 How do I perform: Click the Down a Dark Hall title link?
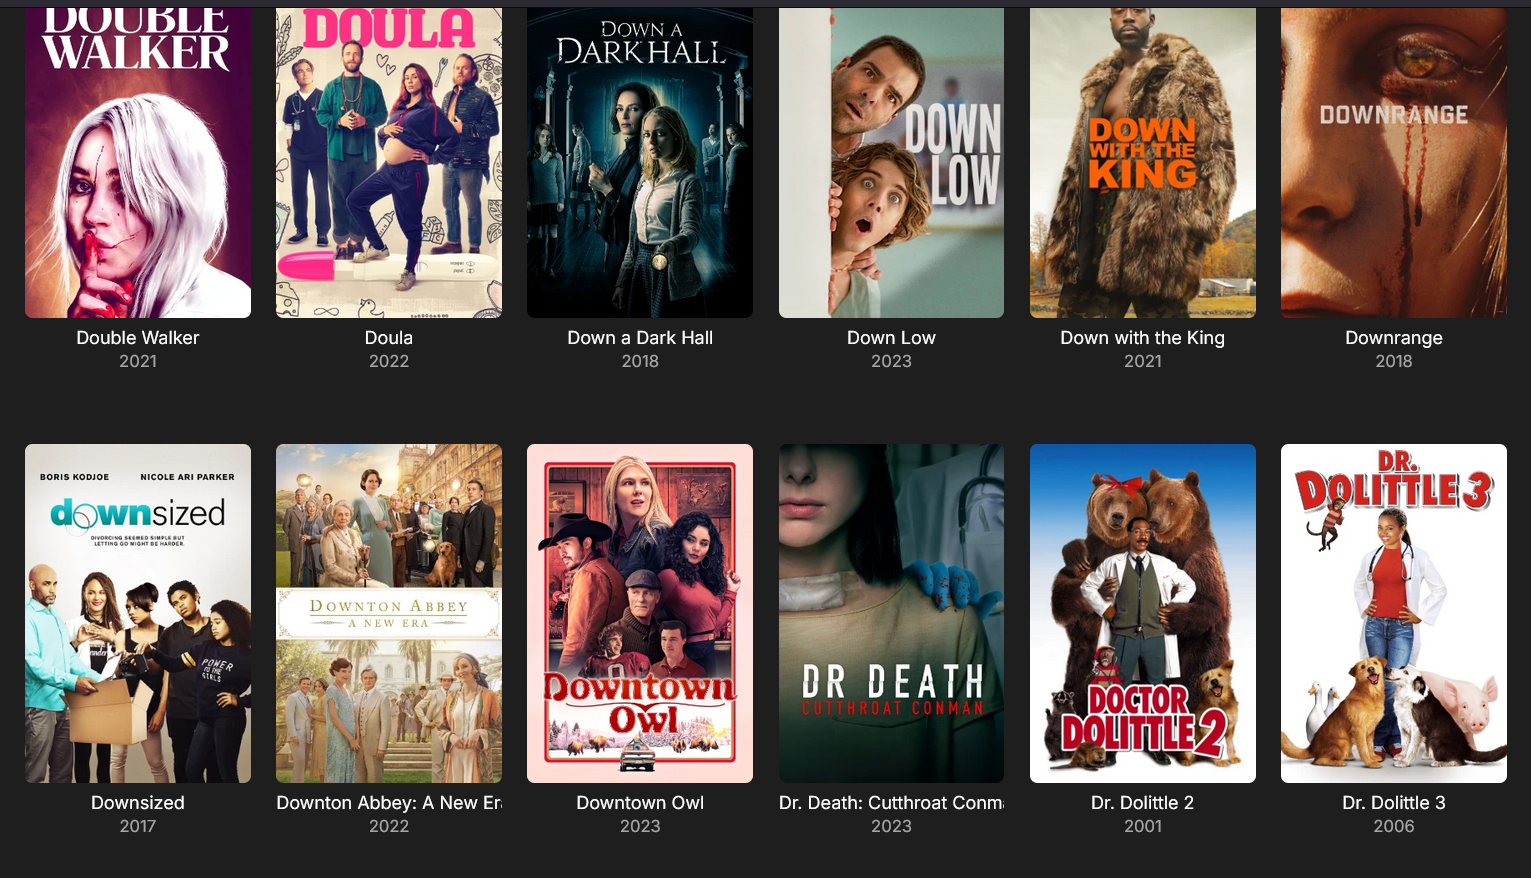click(x=640, y=338)
